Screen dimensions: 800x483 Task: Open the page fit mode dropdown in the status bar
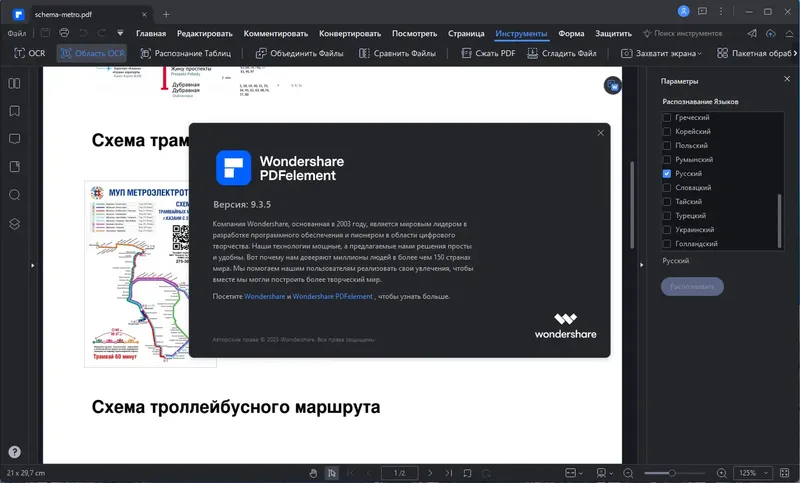[574, 473]
